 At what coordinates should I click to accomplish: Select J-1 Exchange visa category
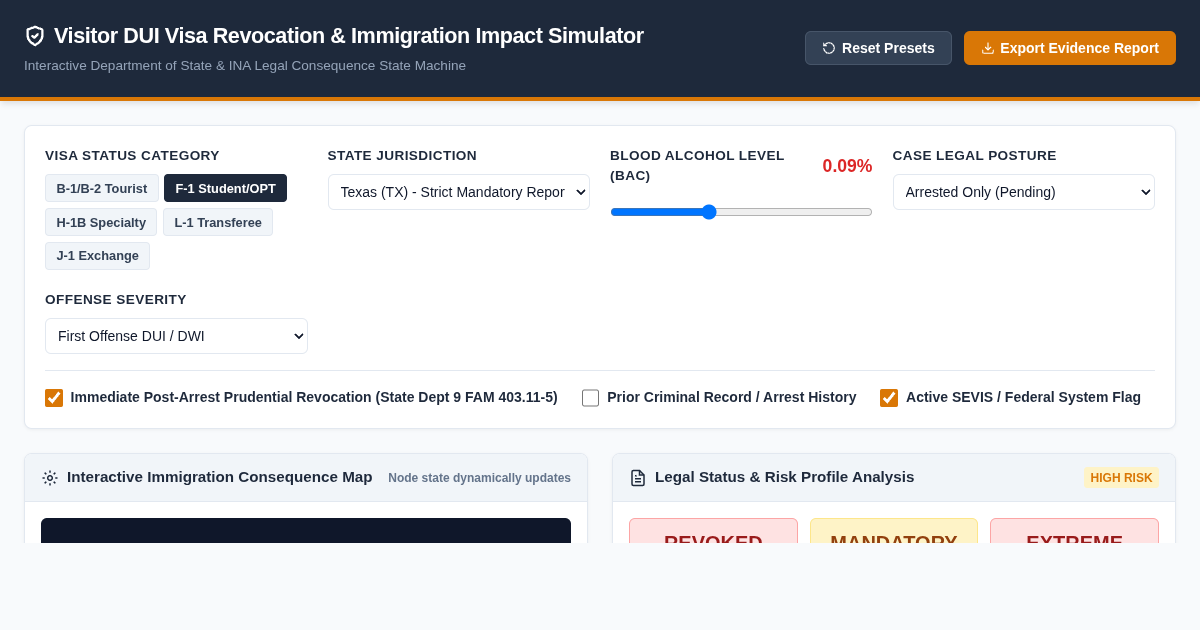[x=97, y=256]
